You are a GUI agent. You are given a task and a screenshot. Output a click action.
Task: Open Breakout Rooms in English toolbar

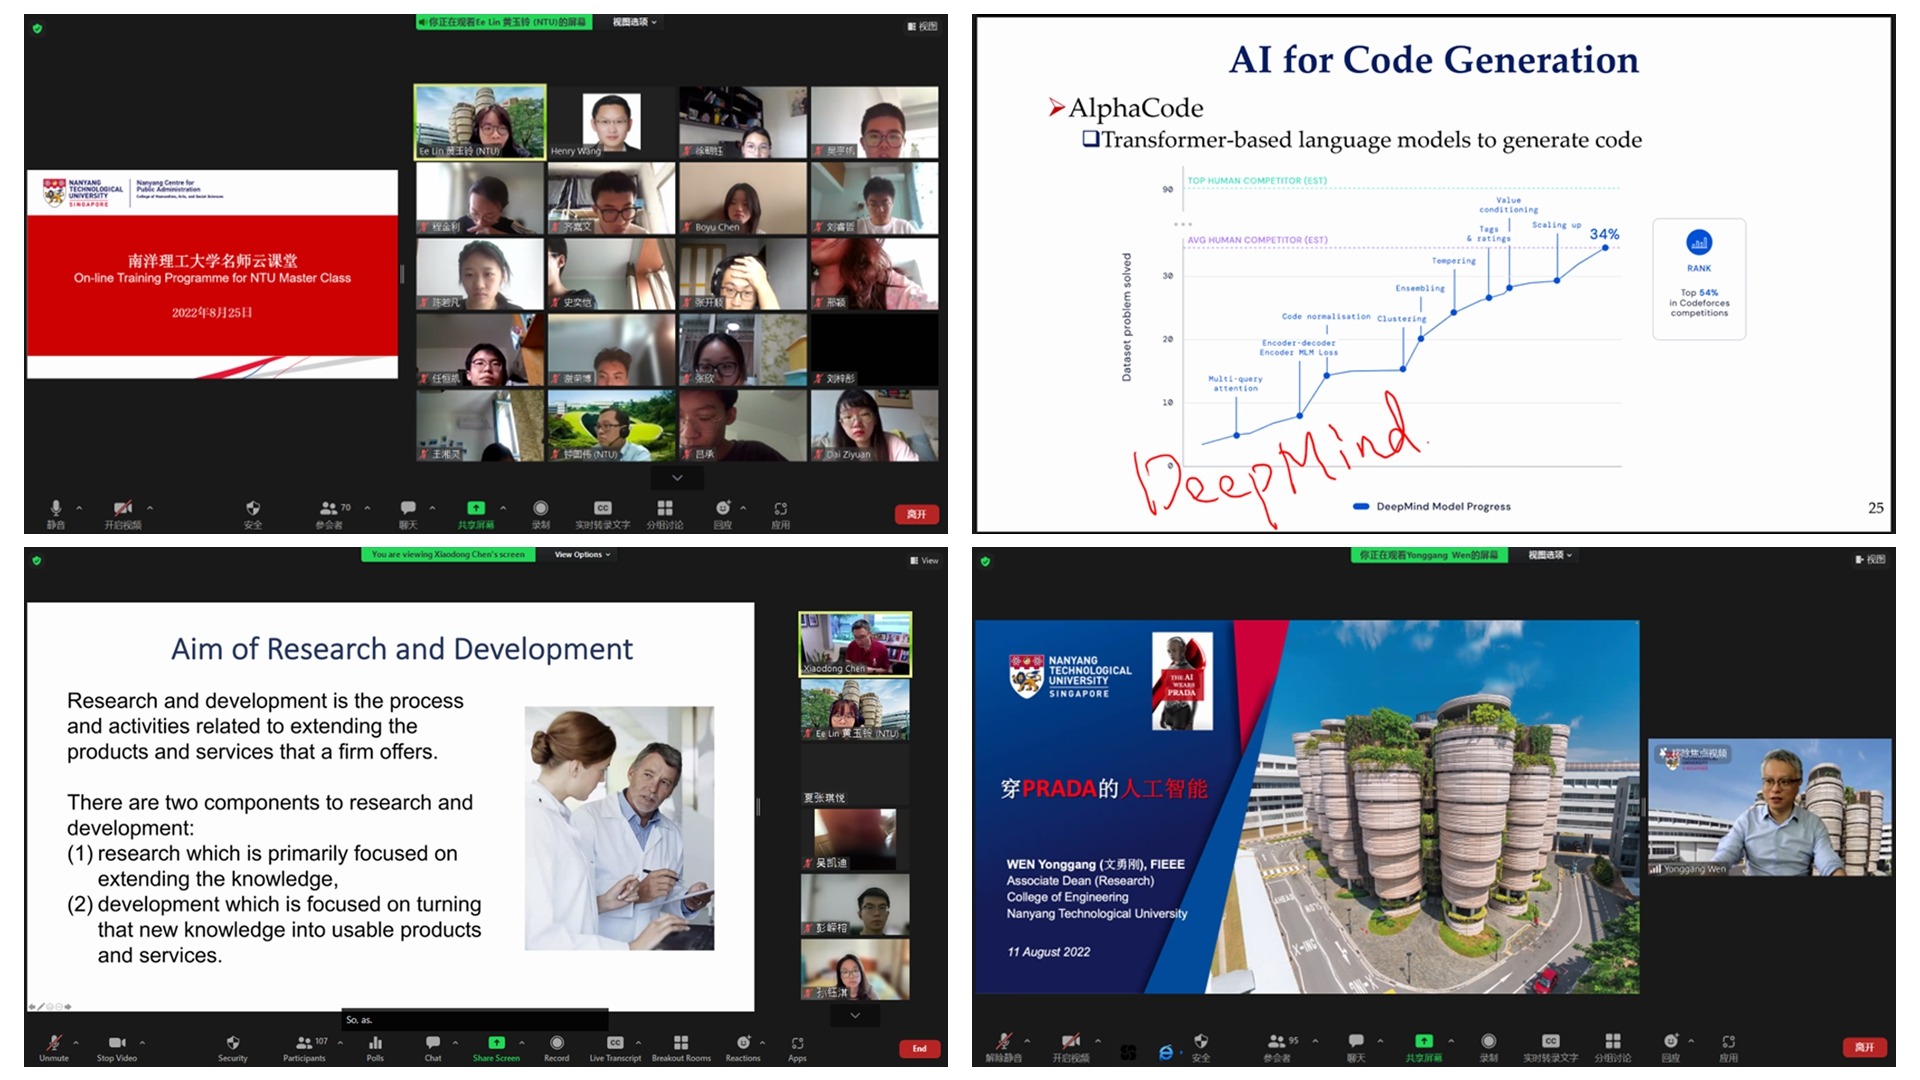point(681,1043)
